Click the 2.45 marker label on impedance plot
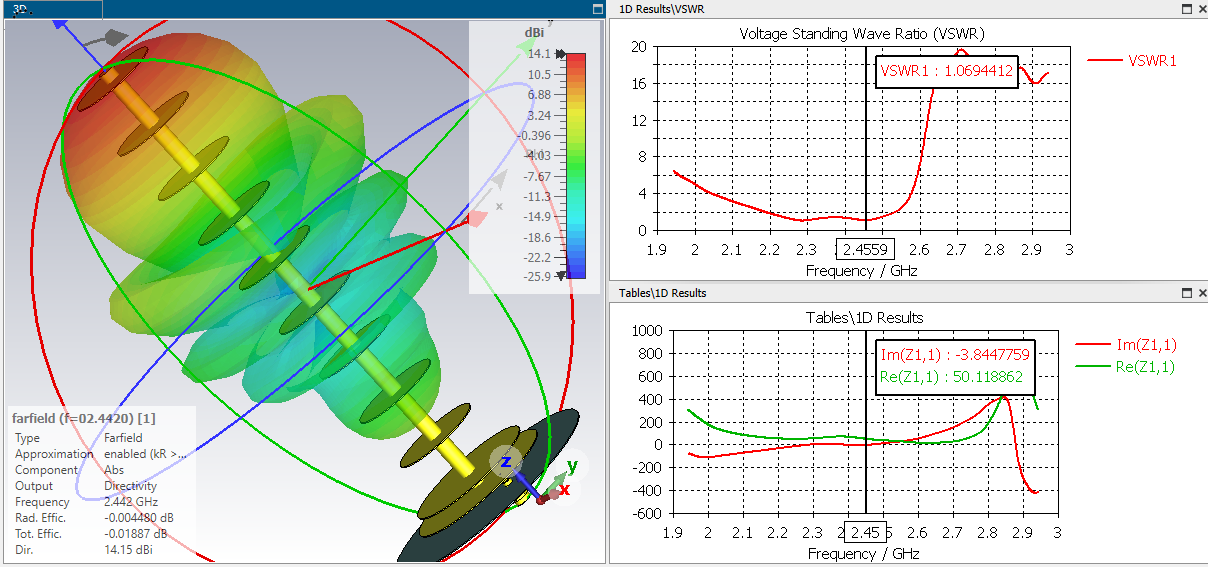Screen dimensions: 1208x567 click(x=866, y=532)
